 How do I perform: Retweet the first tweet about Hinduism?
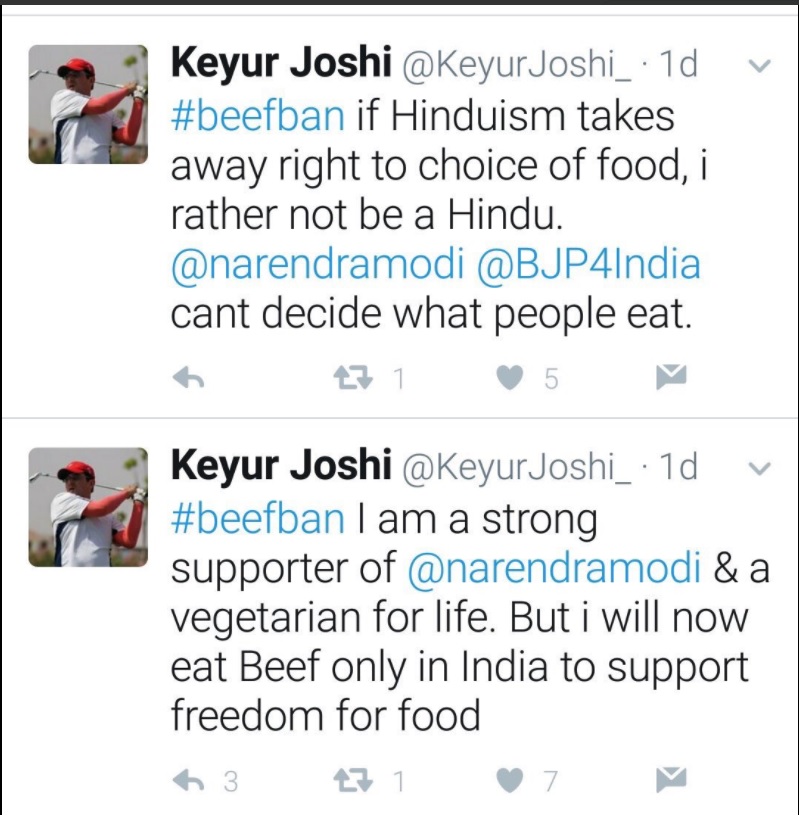pyautogui.click(x=352, y=378)
